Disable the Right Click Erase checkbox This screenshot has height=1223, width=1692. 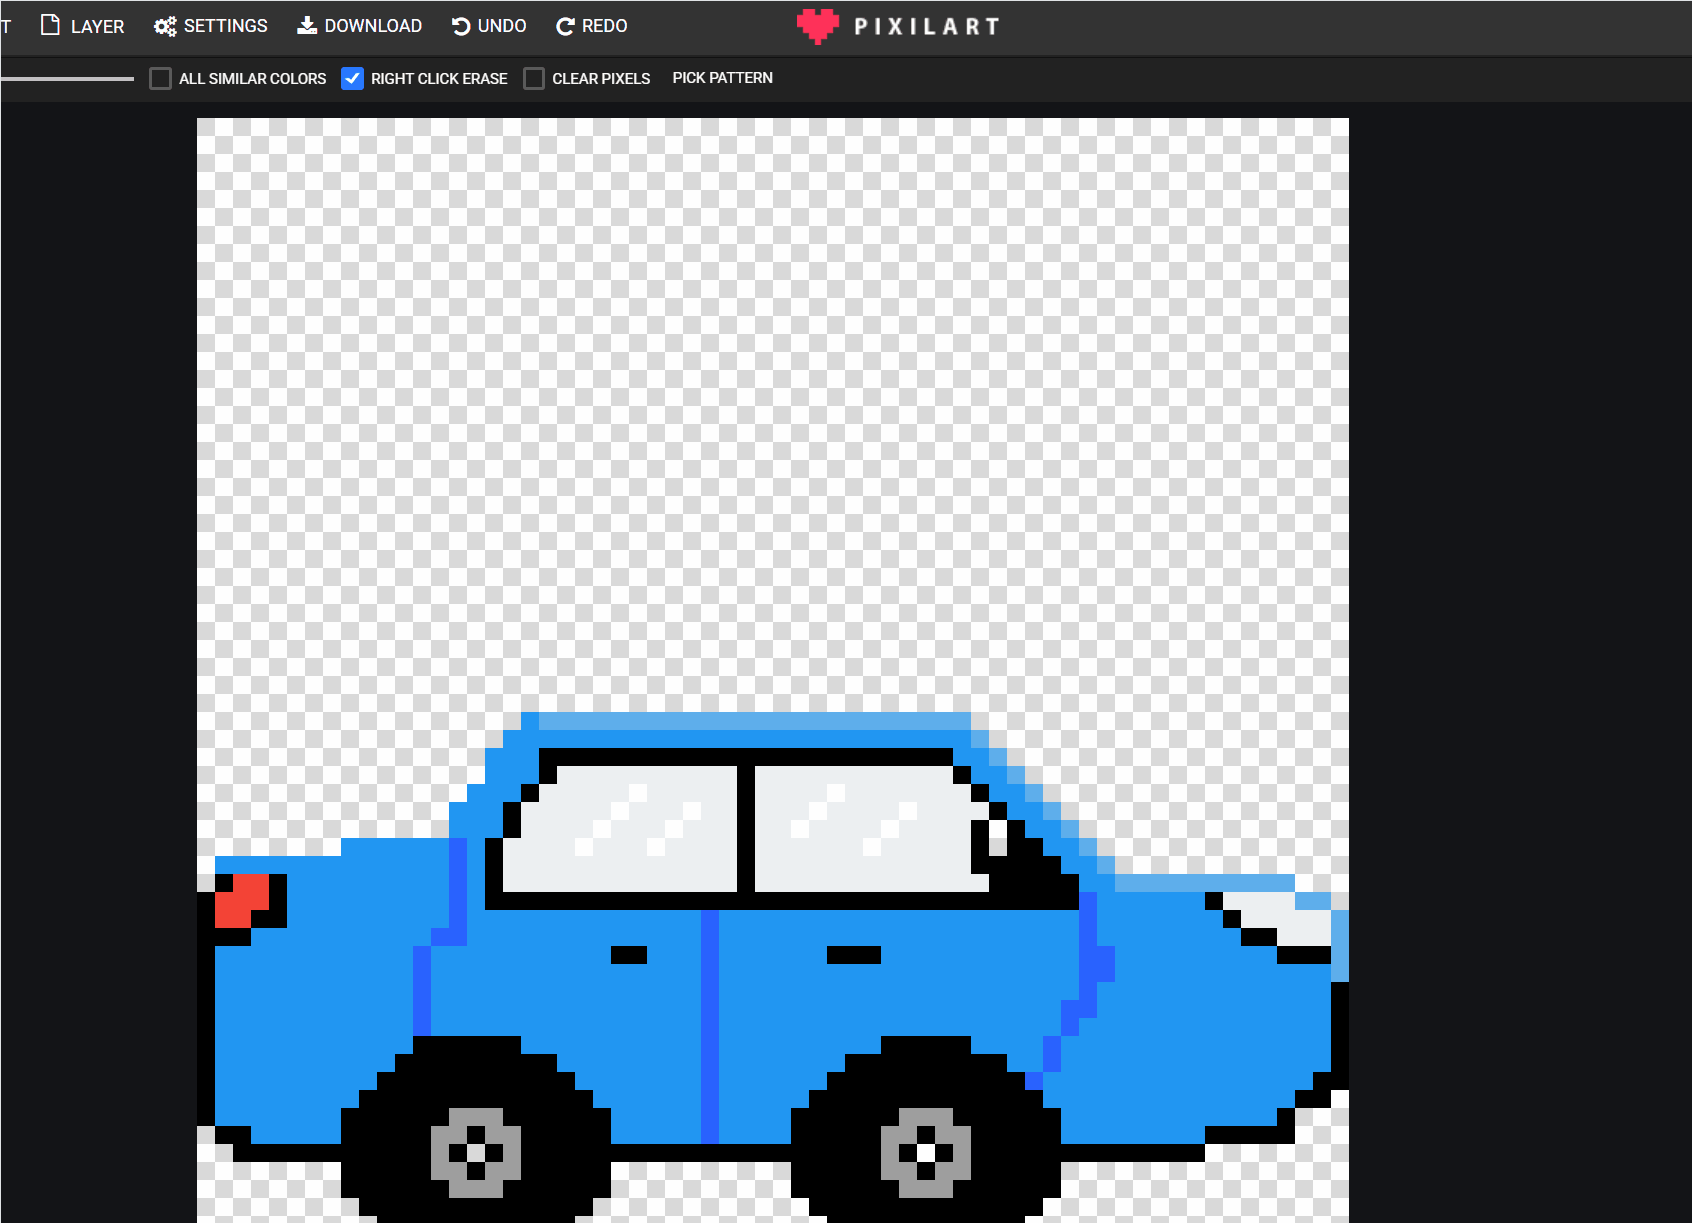click(352, 78)
